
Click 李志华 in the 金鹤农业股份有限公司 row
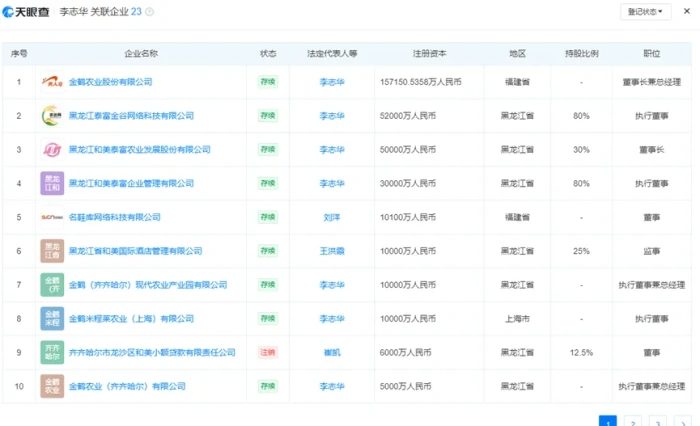point(332,82)
